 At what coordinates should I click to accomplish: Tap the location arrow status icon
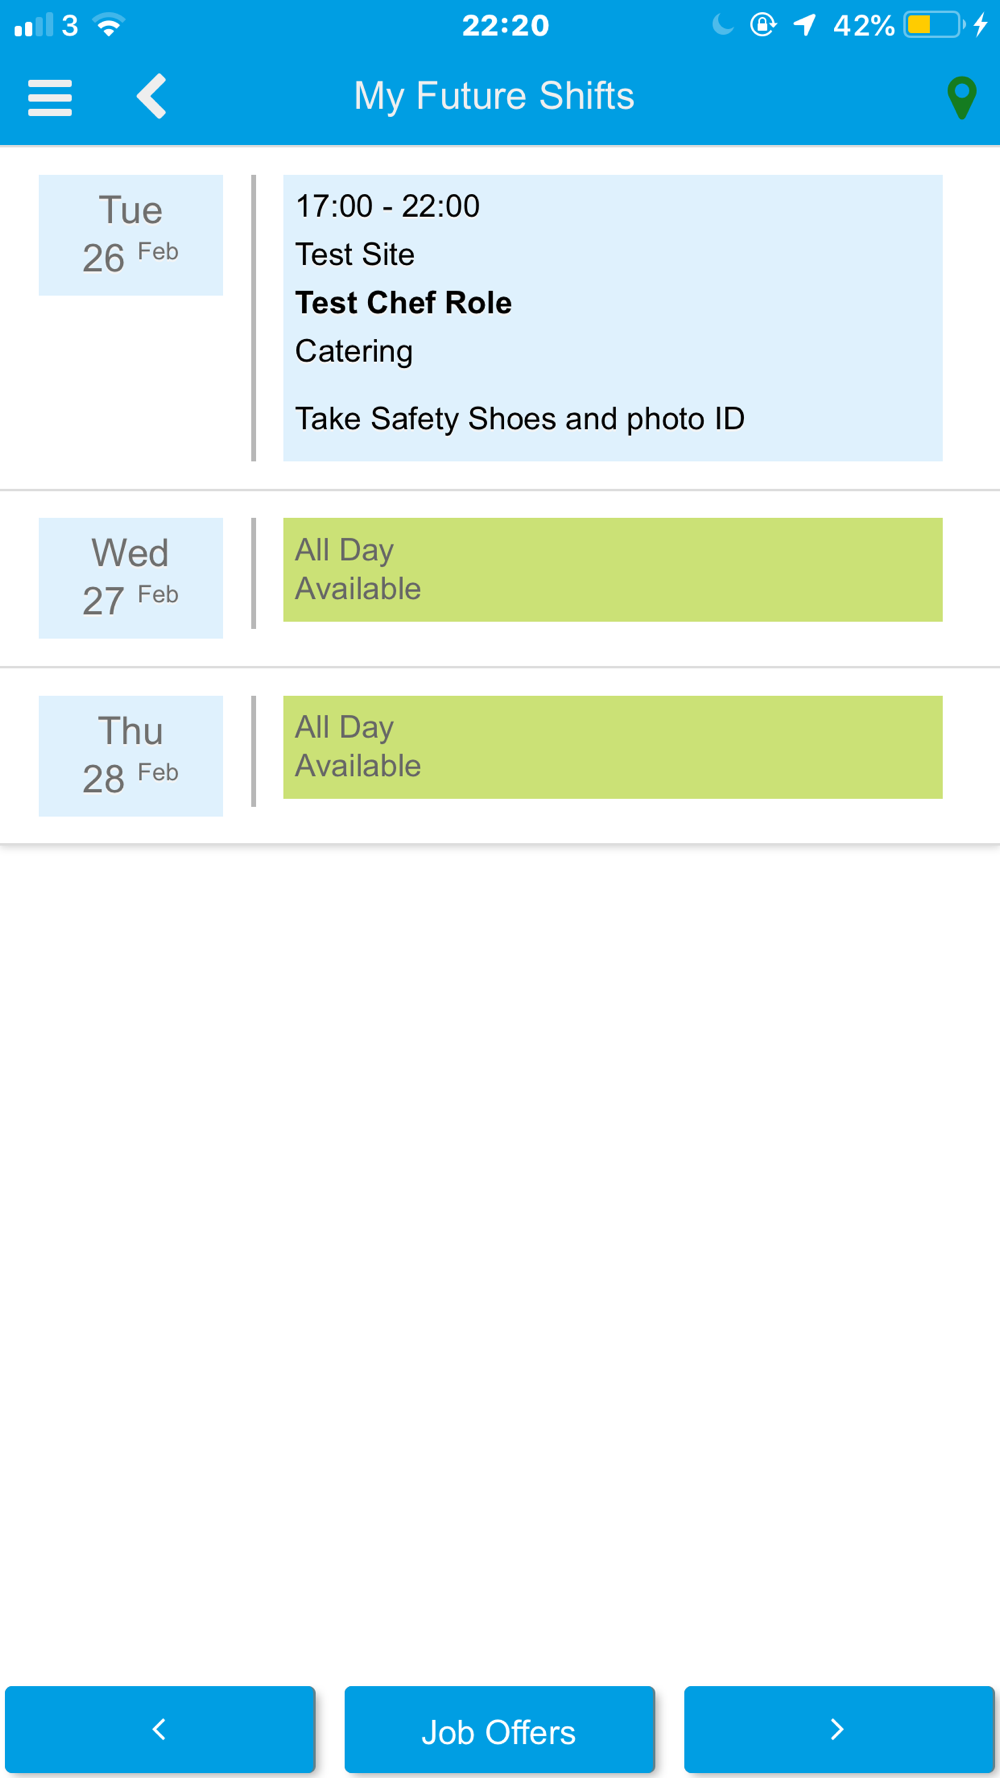point(805,25)
